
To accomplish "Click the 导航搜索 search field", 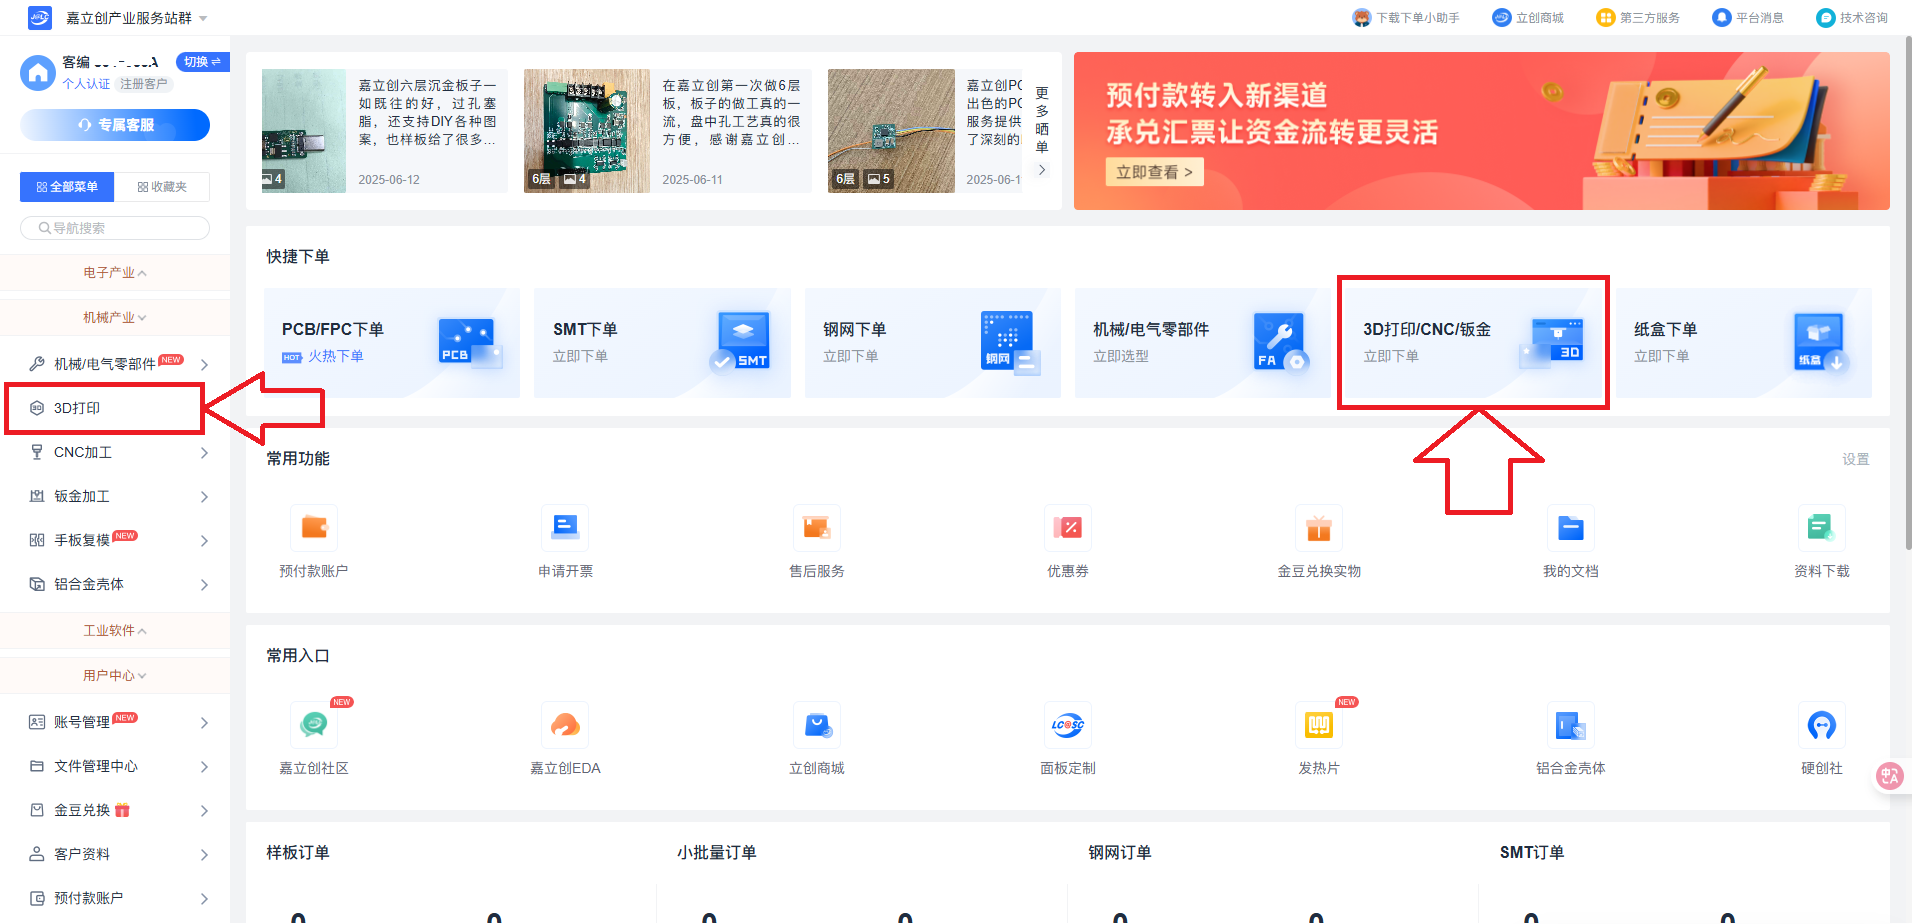I will point(115,228).
